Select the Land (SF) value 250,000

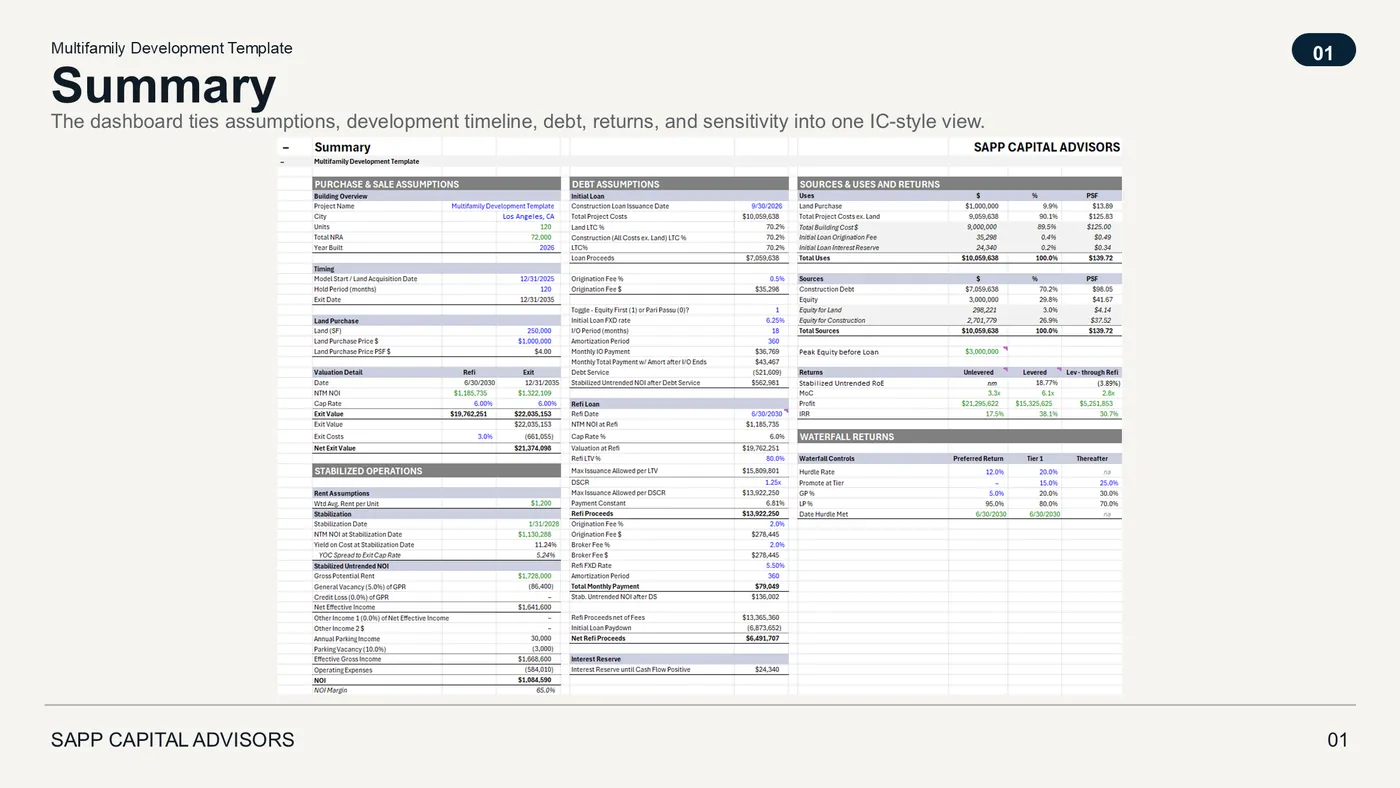(x=539, y=331)
